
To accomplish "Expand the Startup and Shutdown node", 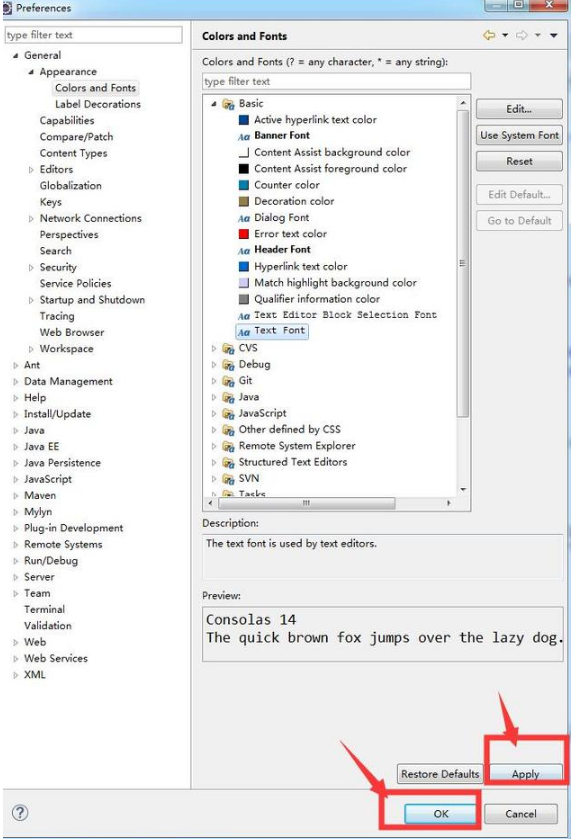I will coord(31,300).
